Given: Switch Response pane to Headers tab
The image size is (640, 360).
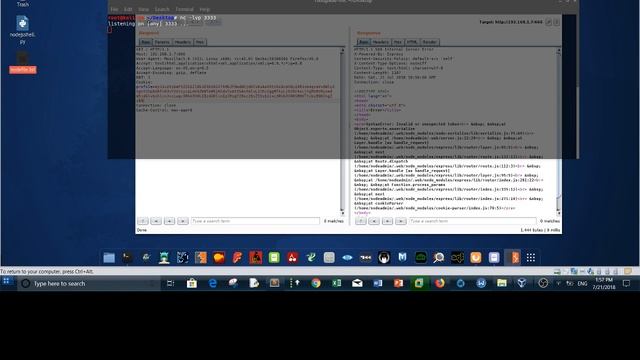Looking at the screenshot, I should pos(381,42).
